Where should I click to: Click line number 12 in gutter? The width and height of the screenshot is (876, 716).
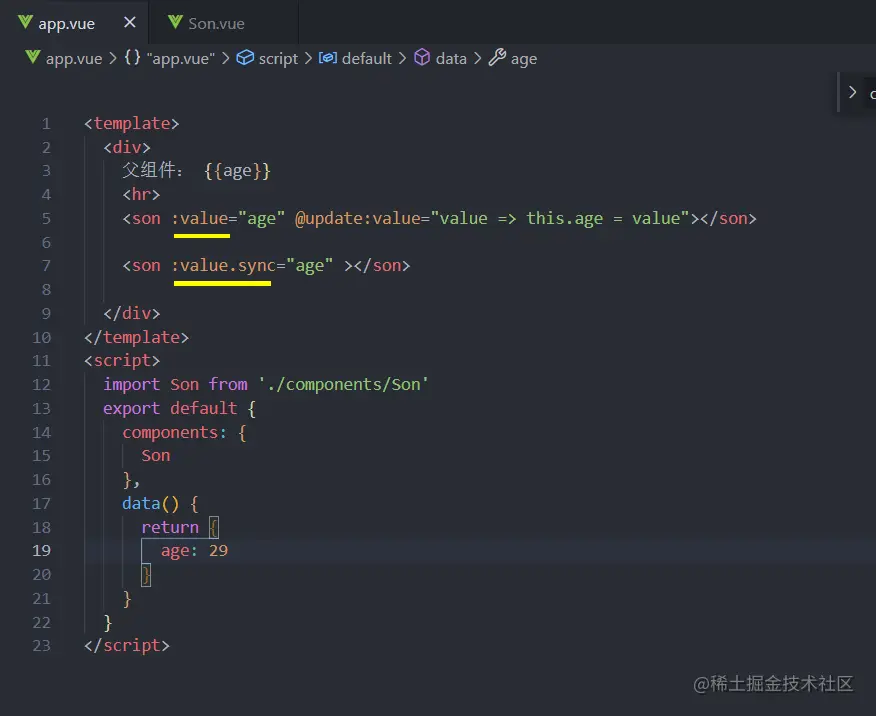pos(42,385)
